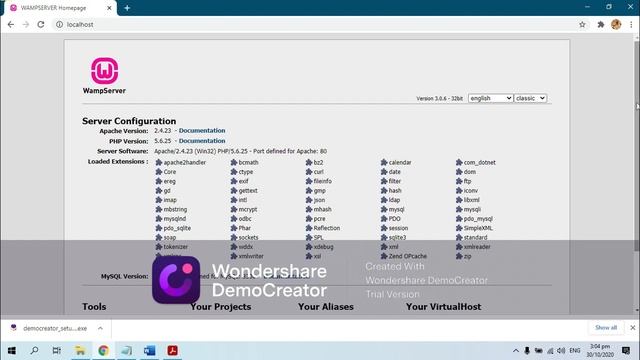Image resolution: width=640 pixels, height=360 pixels.
Task: Click the mysqli extension icon
Action: (x=459, y=209)
